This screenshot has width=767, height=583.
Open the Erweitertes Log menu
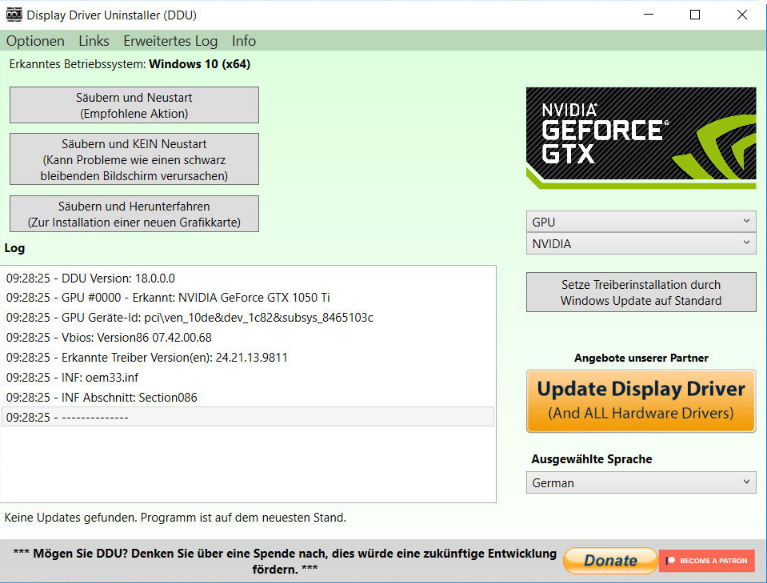[x=170, y=41]
